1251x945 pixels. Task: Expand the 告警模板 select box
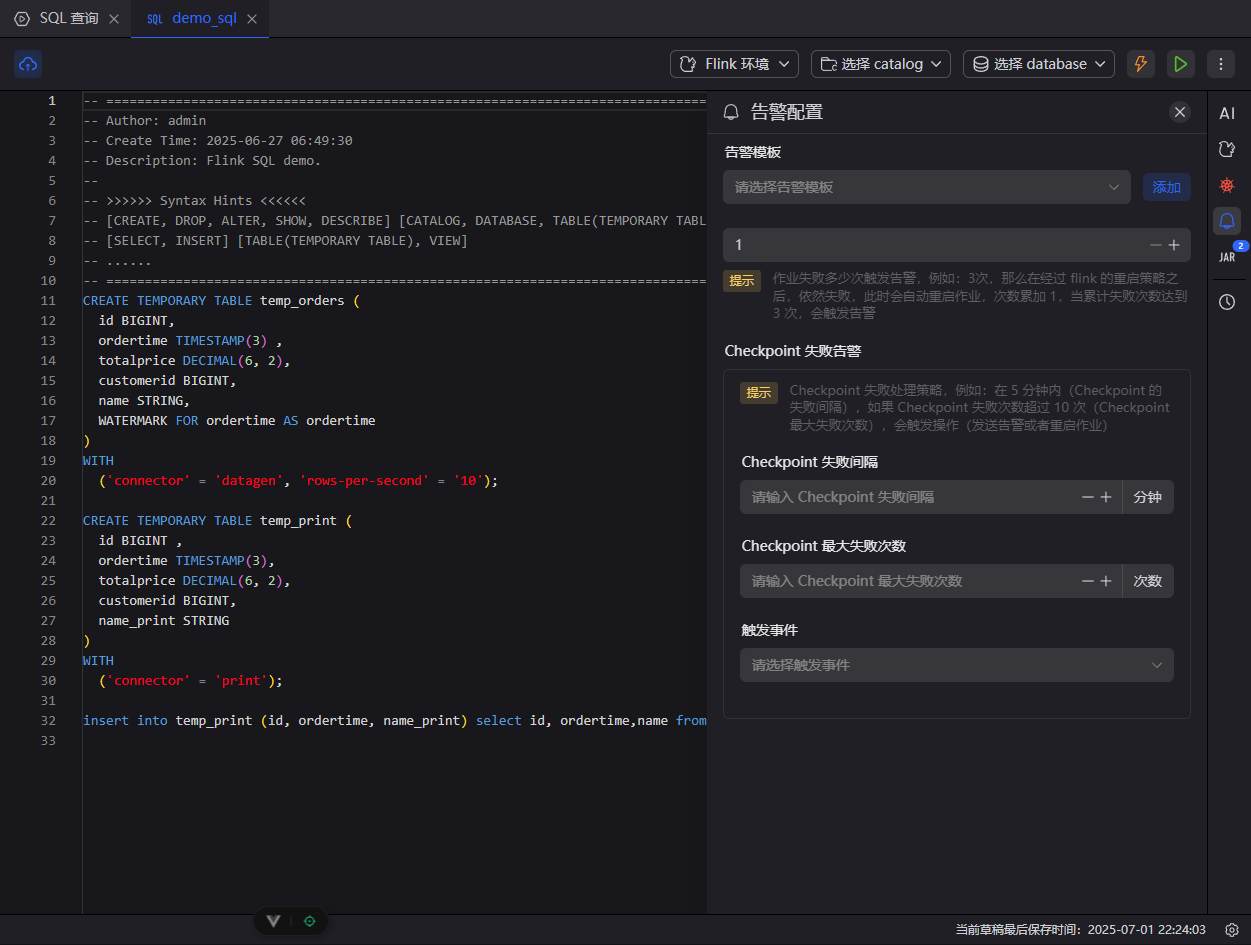click(x=926, y=187)
